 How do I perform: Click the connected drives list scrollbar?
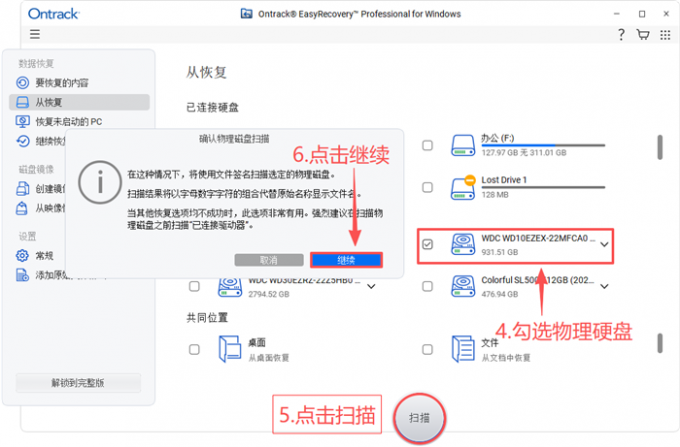click(x=660, y=147)
